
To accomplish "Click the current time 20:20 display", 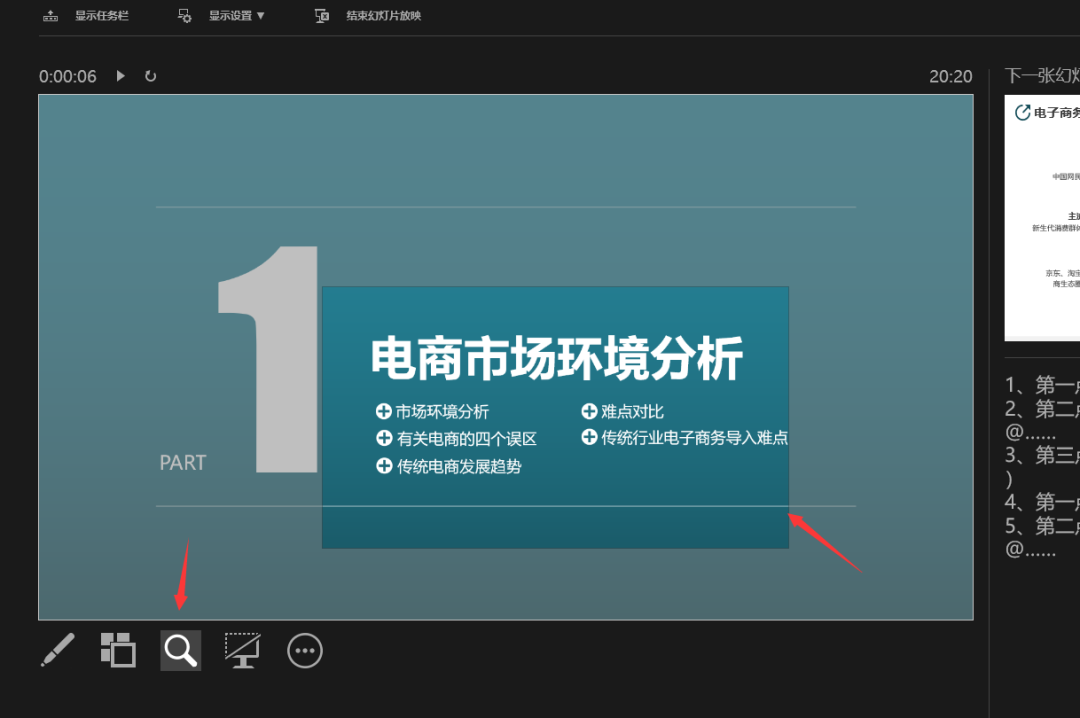I will pos(950,77).
